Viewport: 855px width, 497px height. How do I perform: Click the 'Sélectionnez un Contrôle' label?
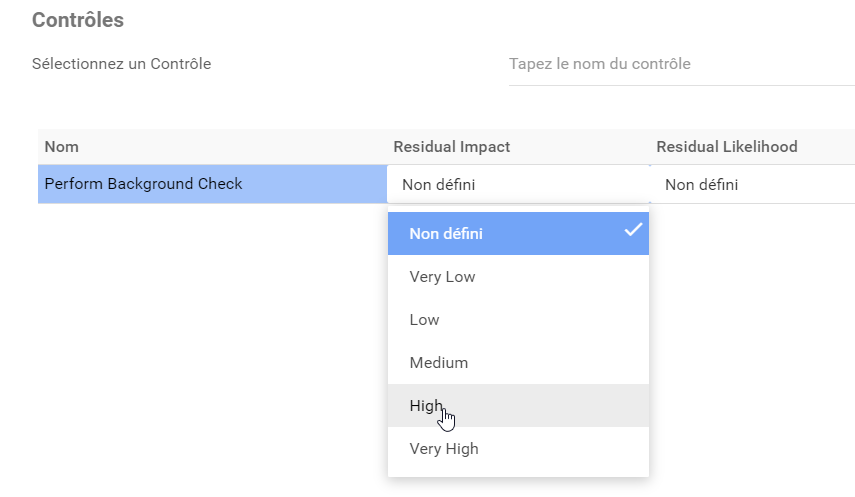(x=121, y=64)
